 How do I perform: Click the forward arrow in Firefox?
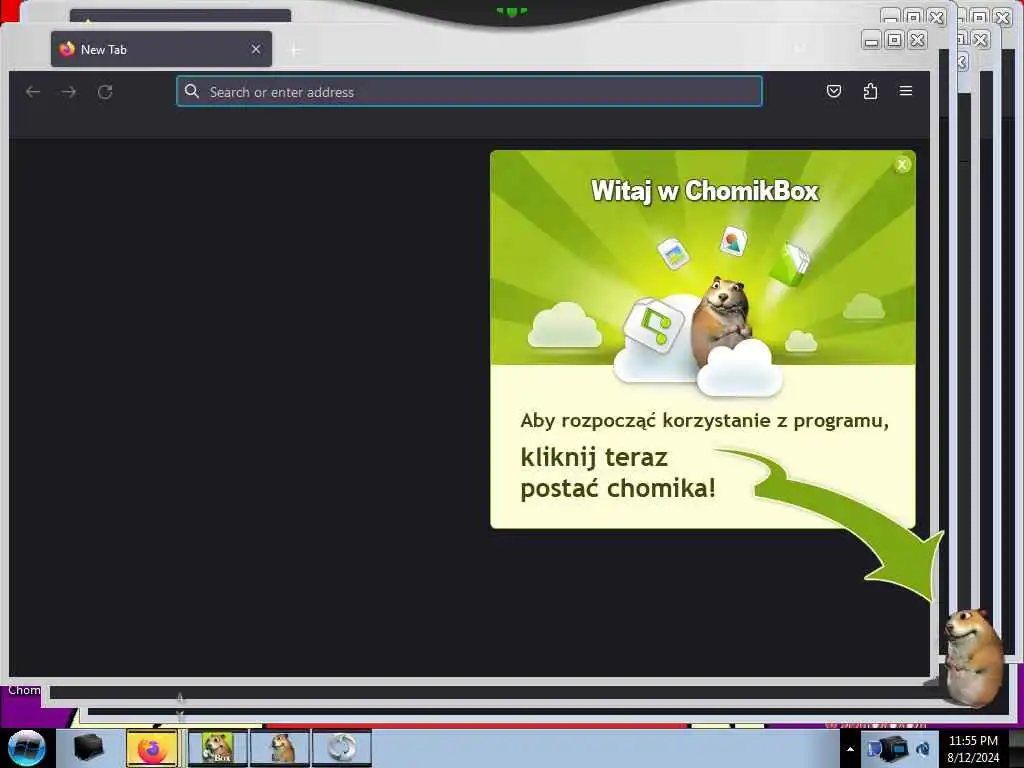(69, 92)
